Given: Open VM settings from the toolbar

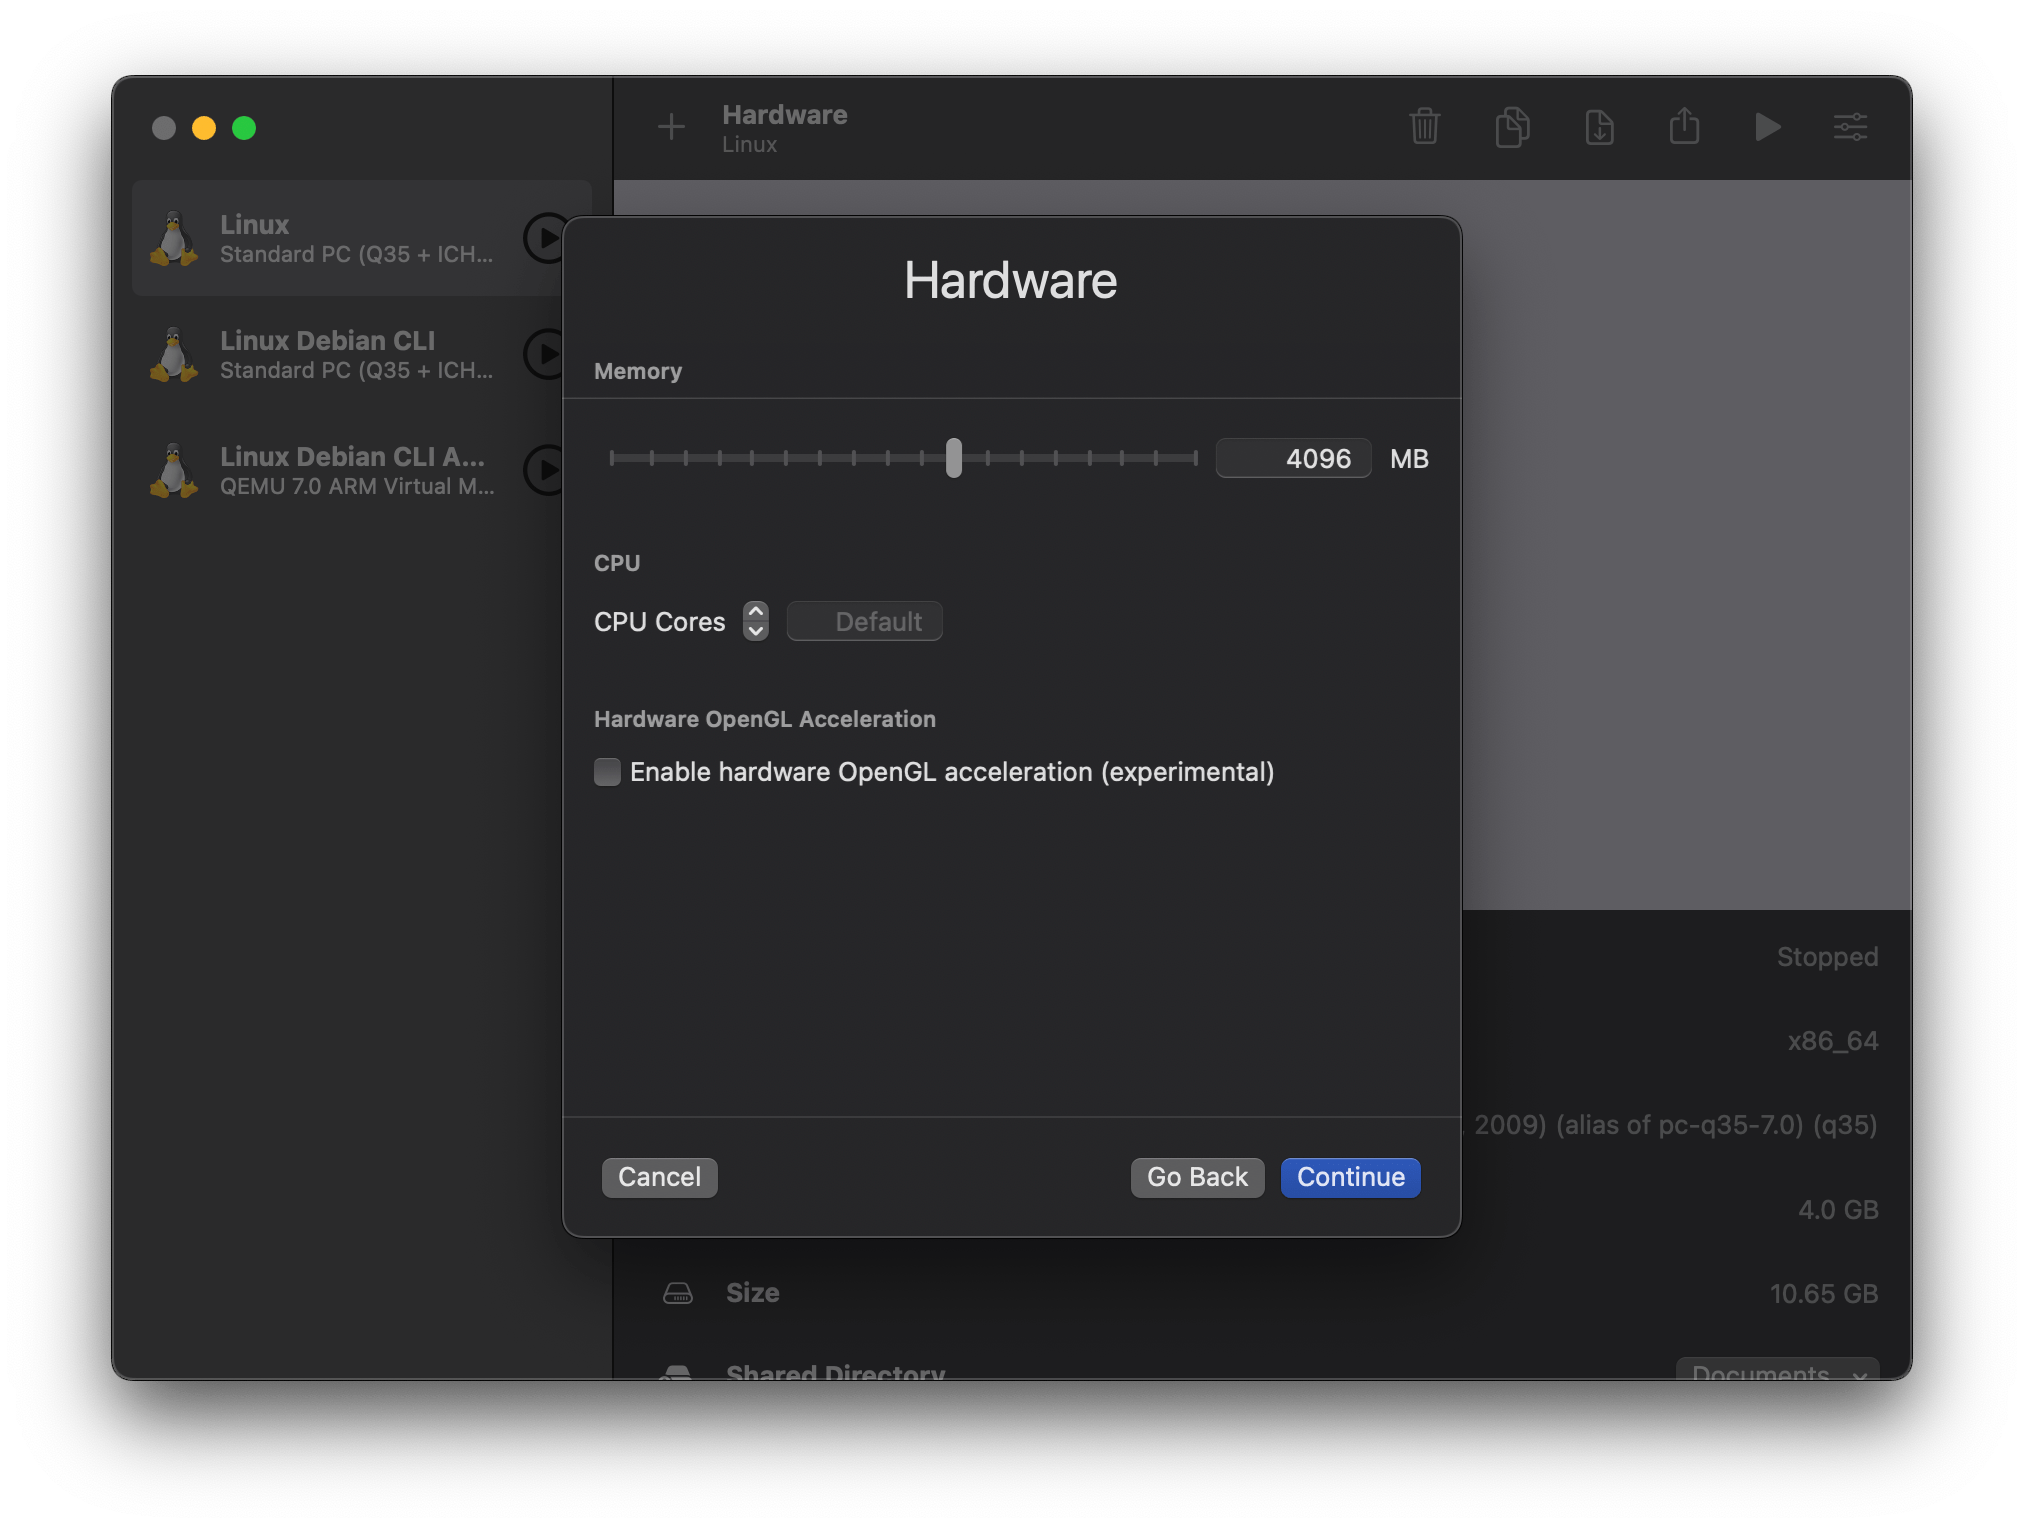Looking at the screenshot, I should pos(1850,127).
